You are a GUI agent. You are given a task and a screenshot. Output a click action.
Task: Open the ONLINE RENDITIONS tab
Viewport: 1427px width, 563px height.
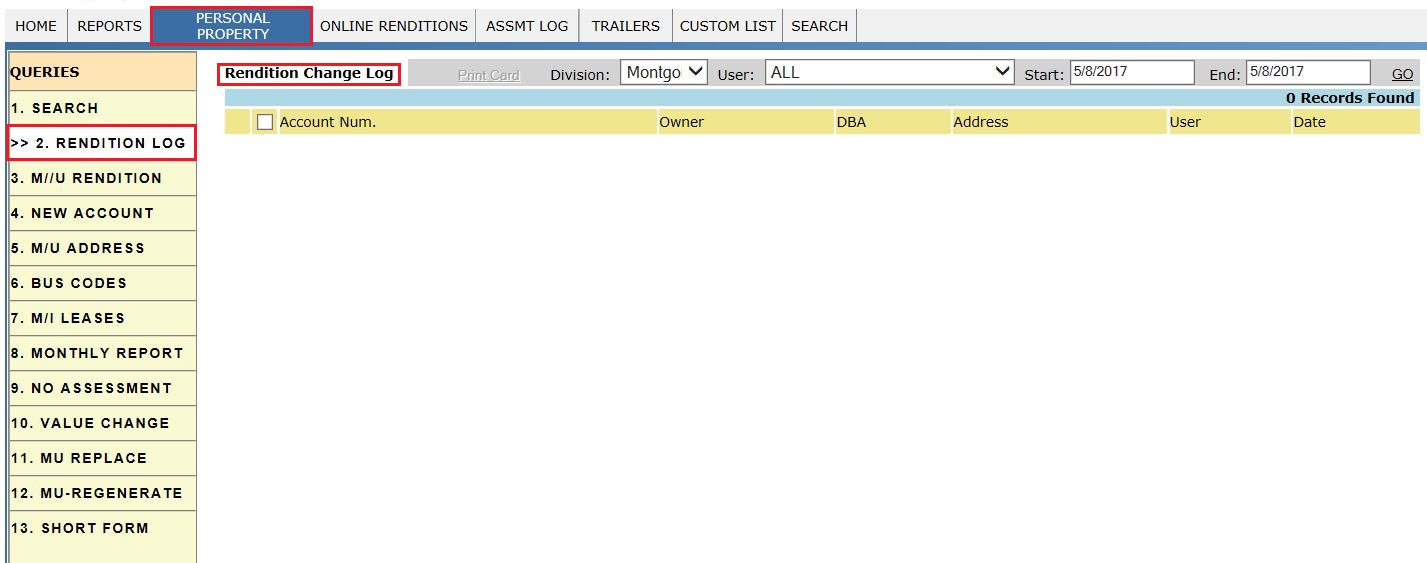(394, 26)
